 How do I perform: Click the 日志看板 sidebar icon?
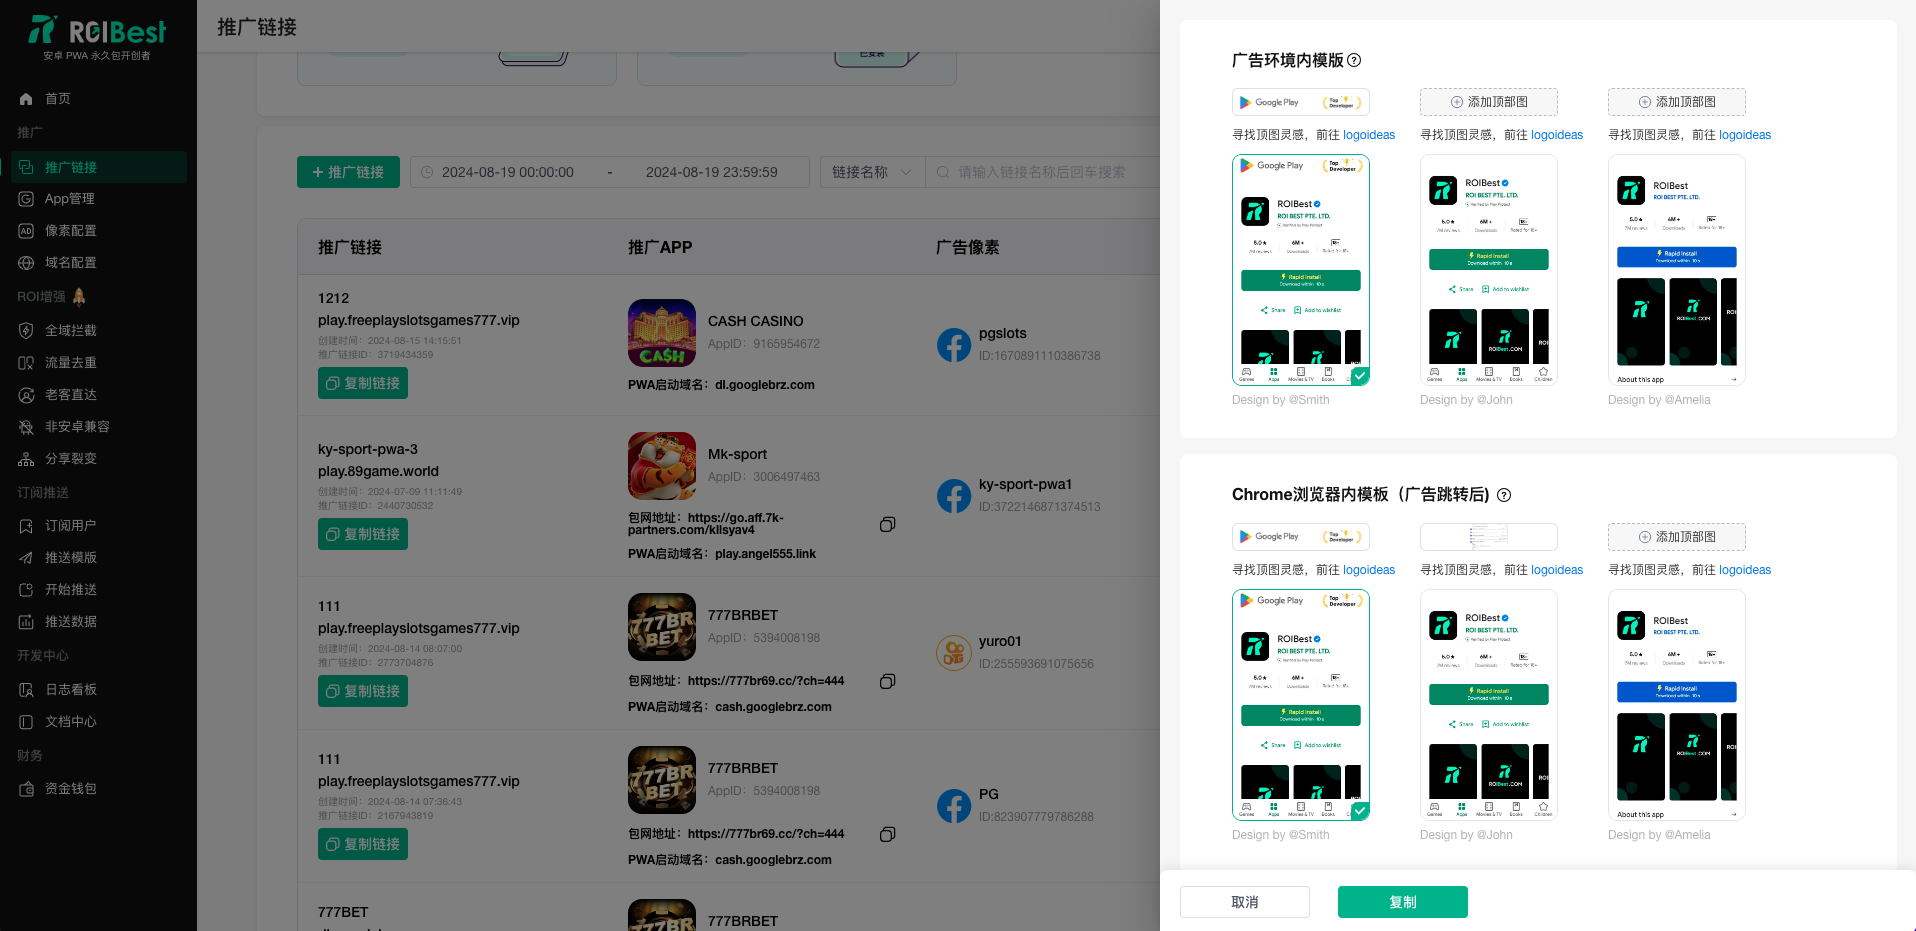tap(26, 690)
